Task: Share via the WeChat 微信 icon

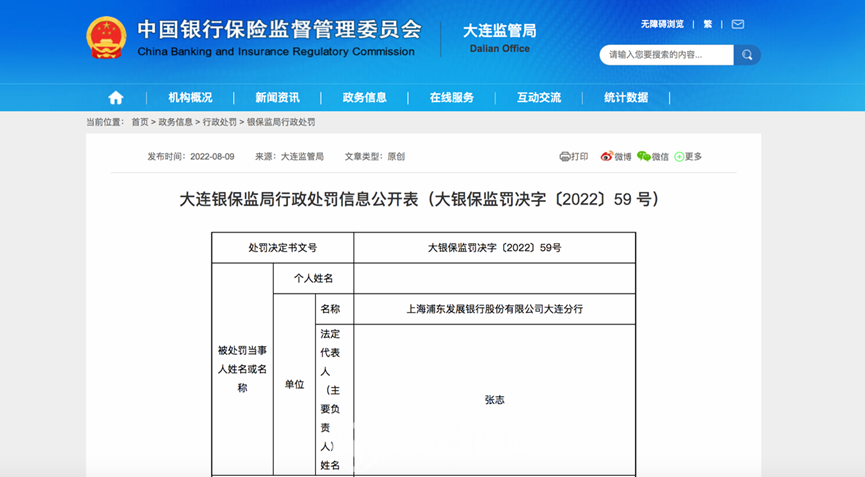Action: (644, 157)
